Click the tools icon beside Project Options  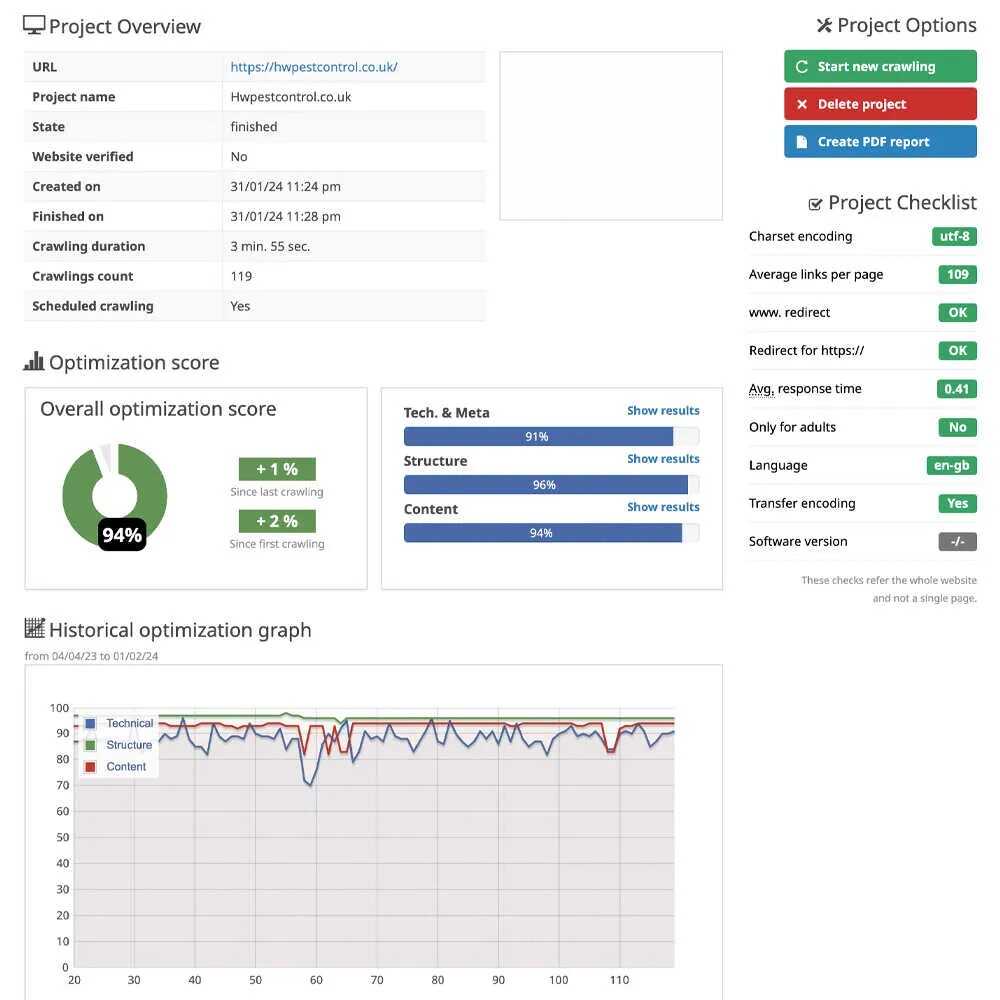[x=824, y=26]
